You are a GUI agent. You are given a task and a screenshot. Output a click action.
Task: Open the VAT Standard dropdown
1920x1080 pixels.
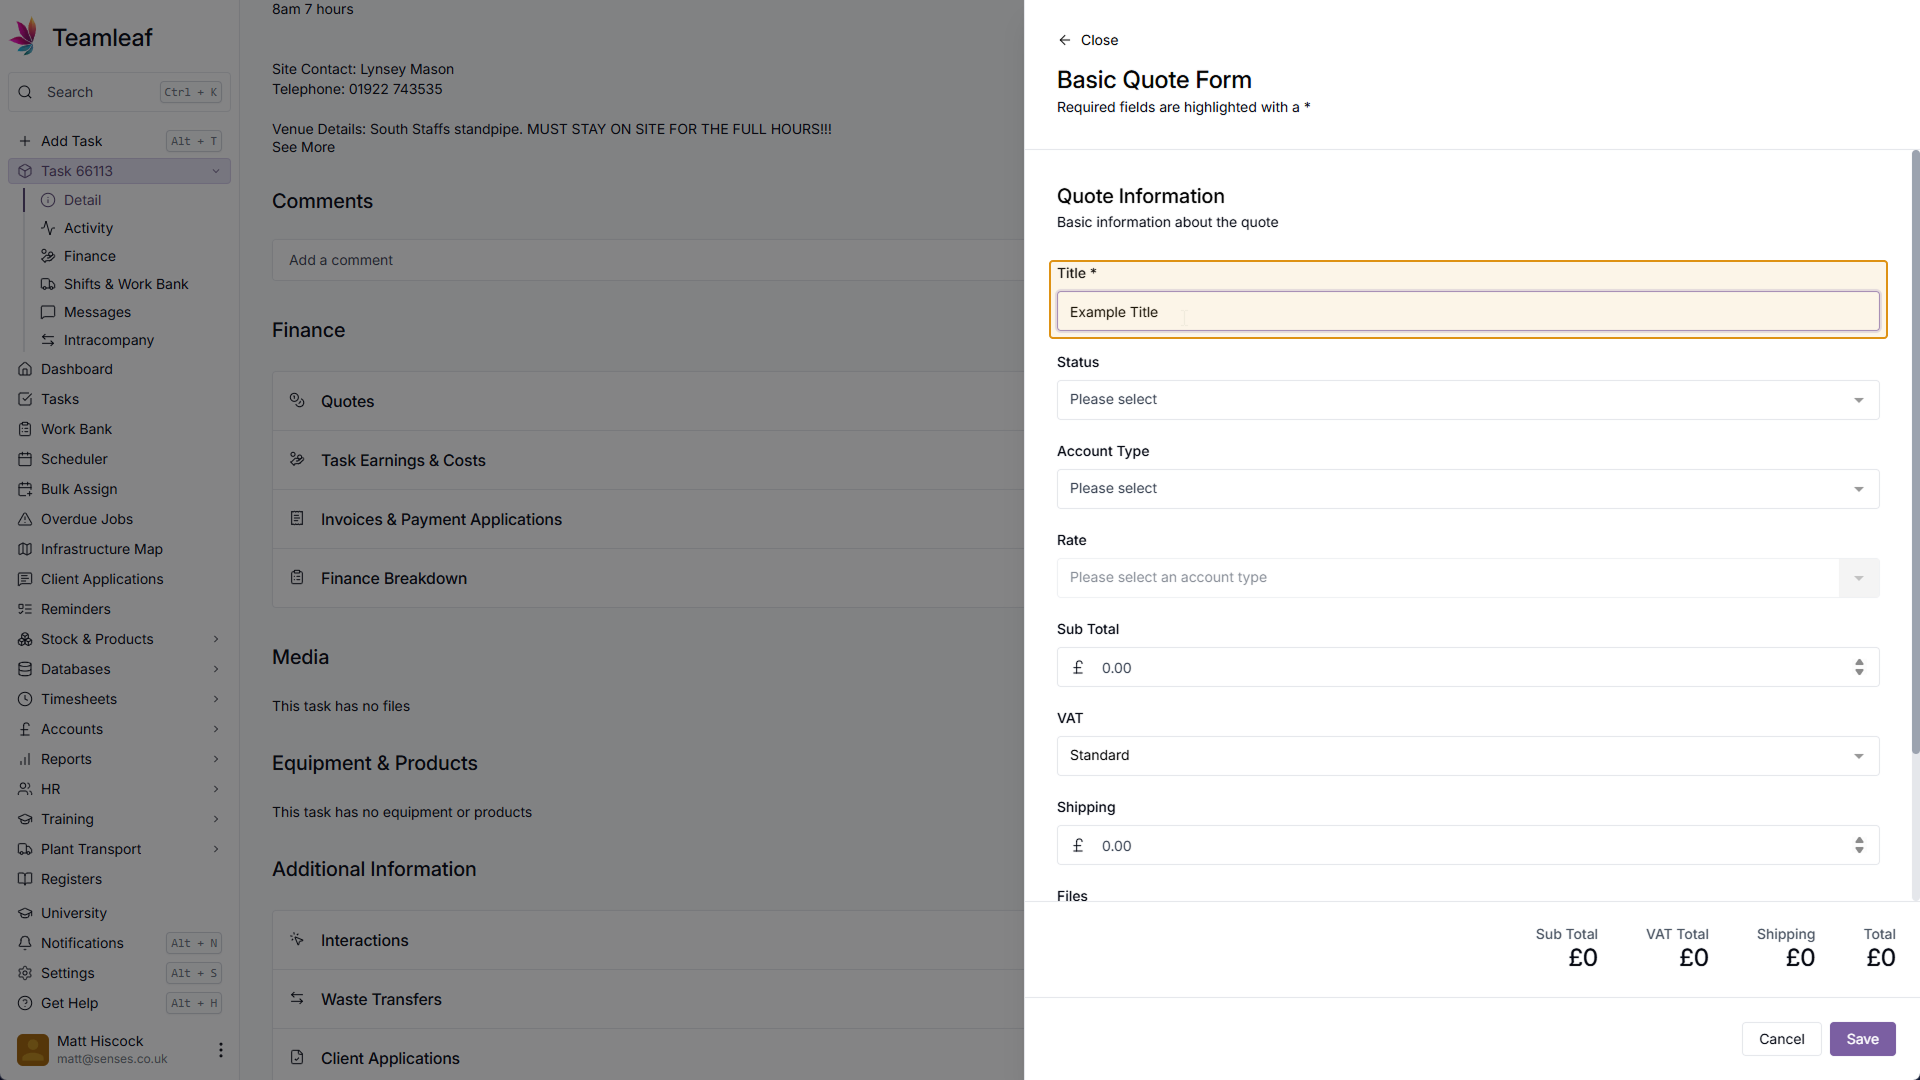click(x=1467, y=756)
